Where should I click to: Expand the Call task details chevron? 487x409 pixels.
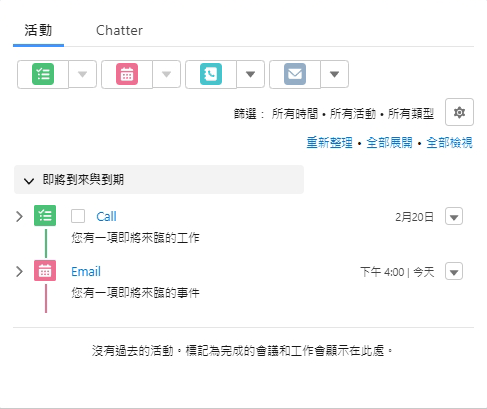(19, 217)
